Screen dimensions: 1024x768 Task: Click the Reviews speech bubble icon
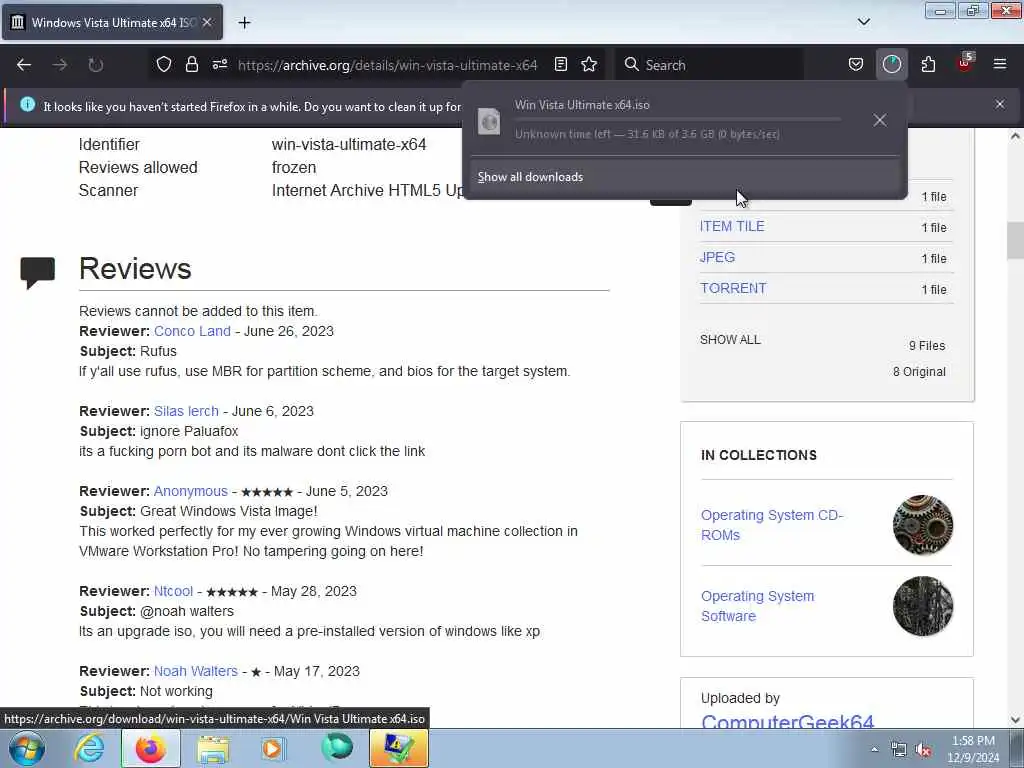click(37, 272)
